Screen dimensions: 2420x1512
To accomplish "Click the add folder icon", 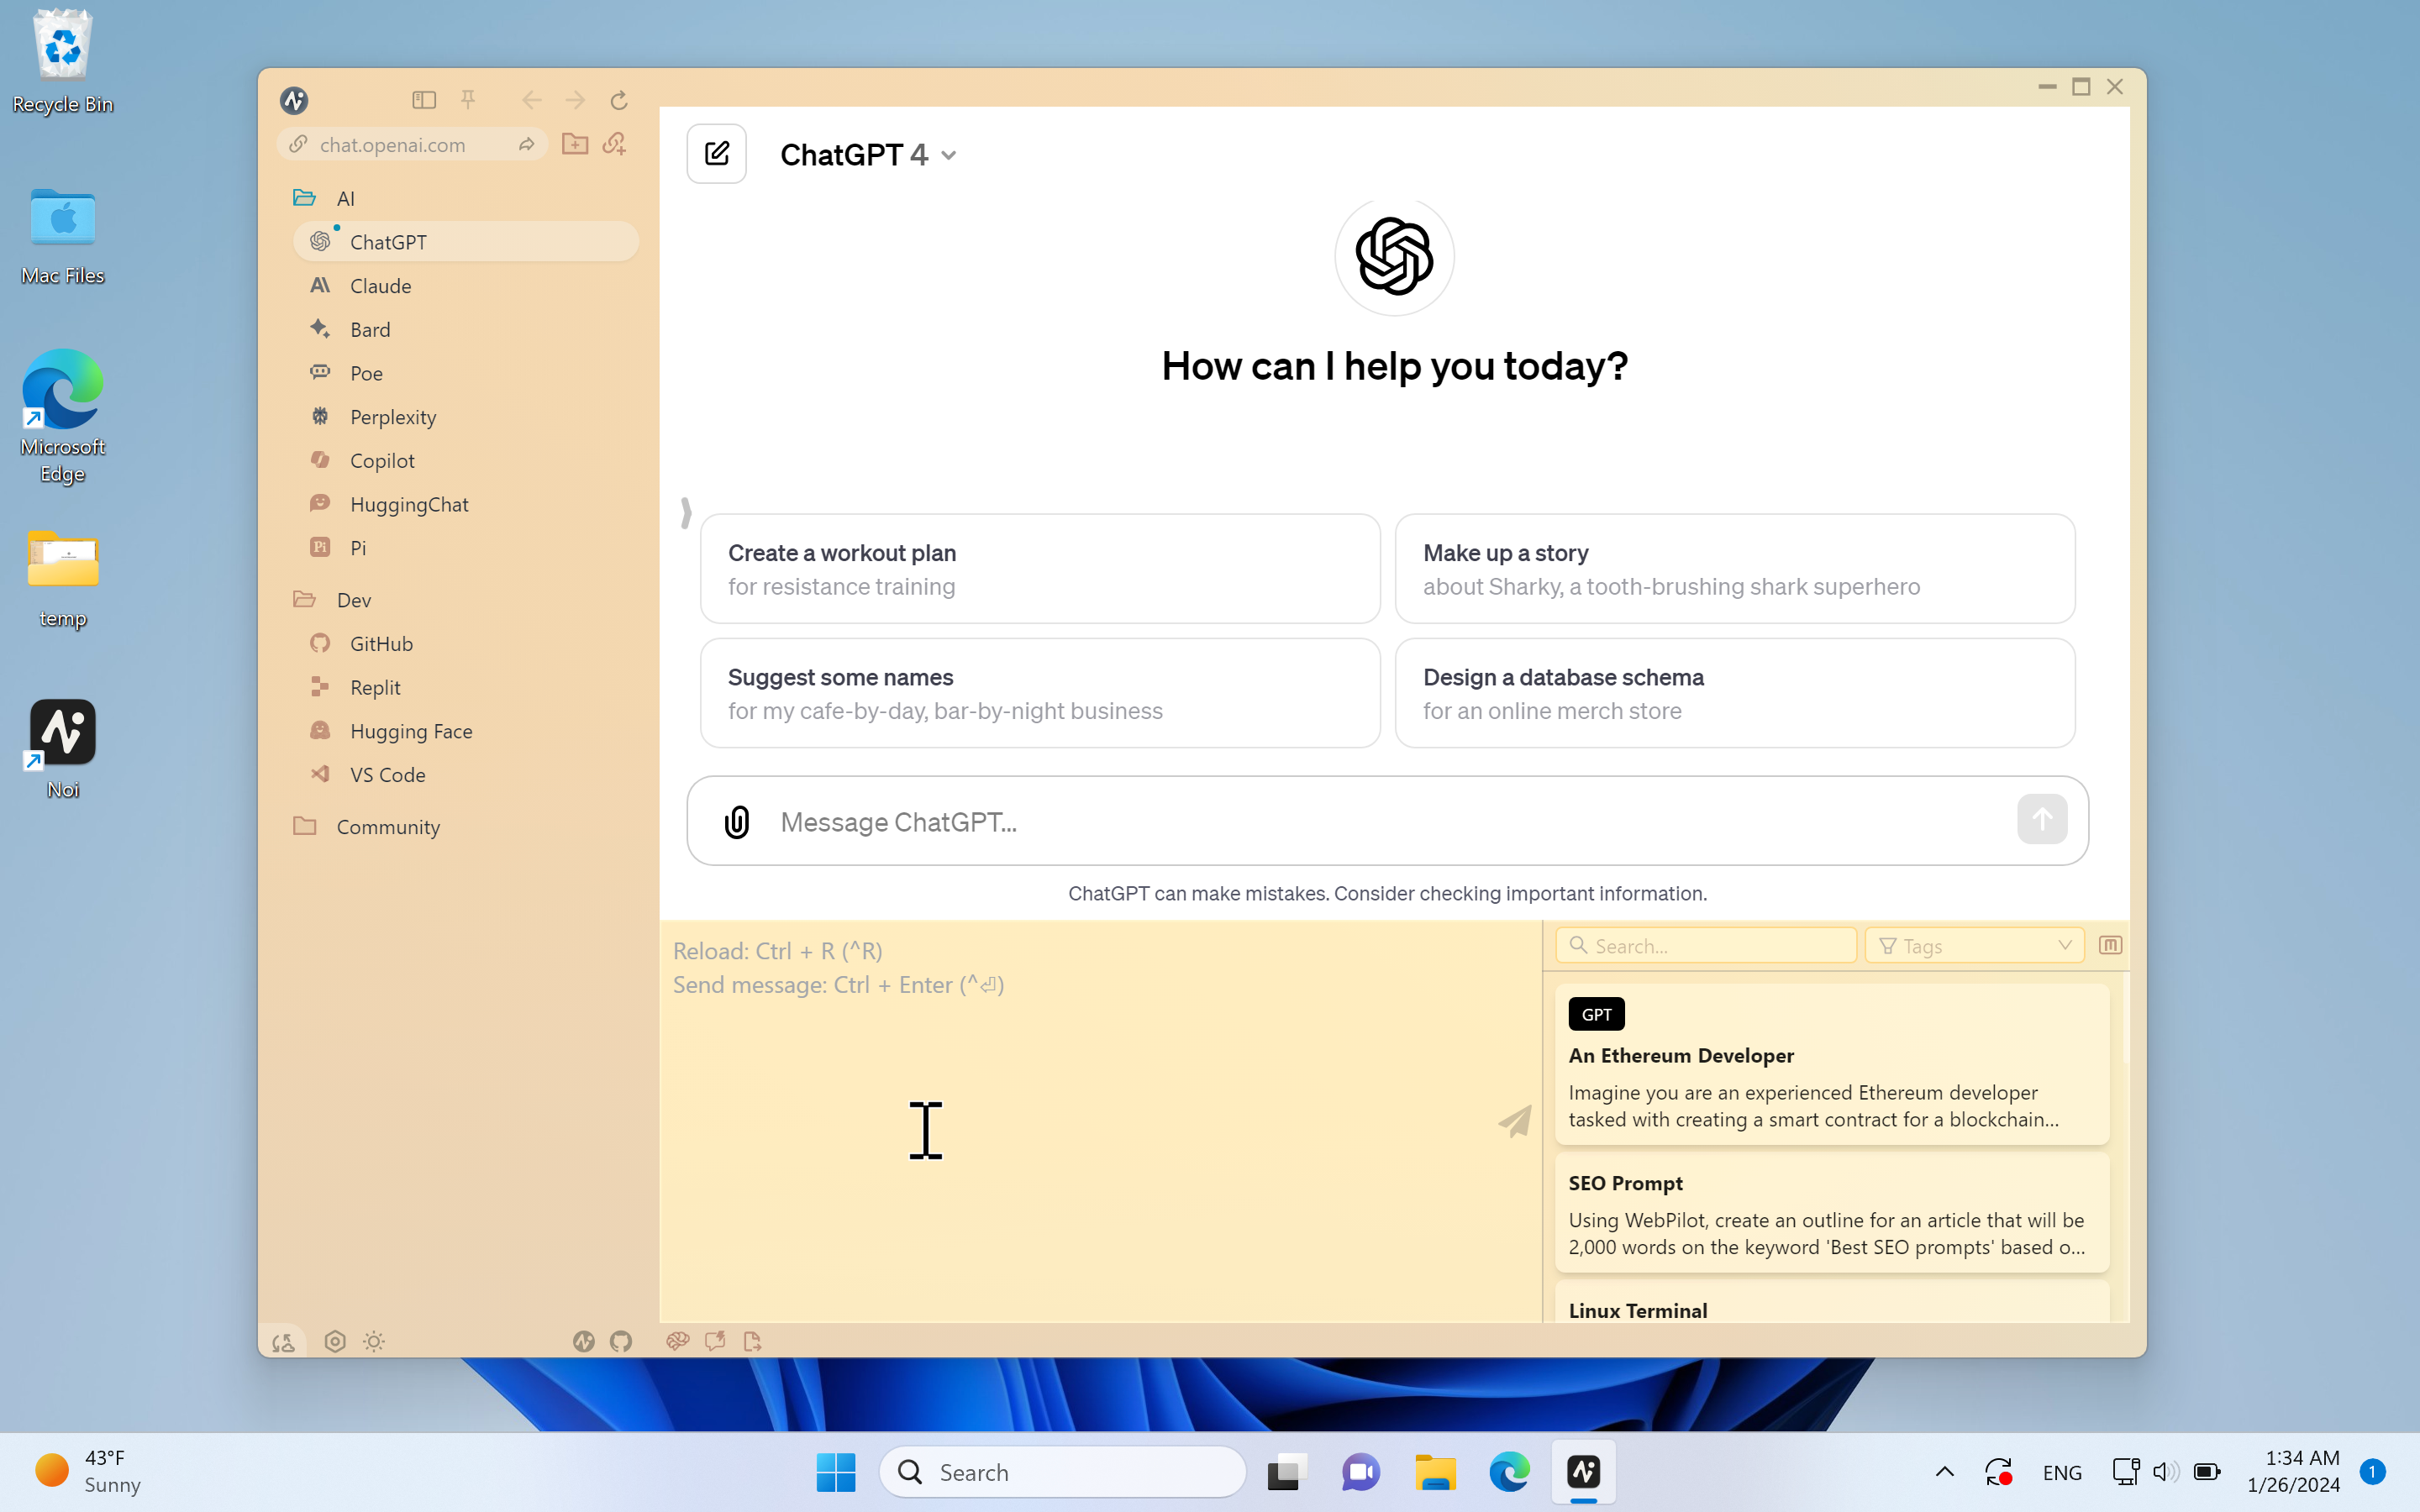I will click(575, 144).
